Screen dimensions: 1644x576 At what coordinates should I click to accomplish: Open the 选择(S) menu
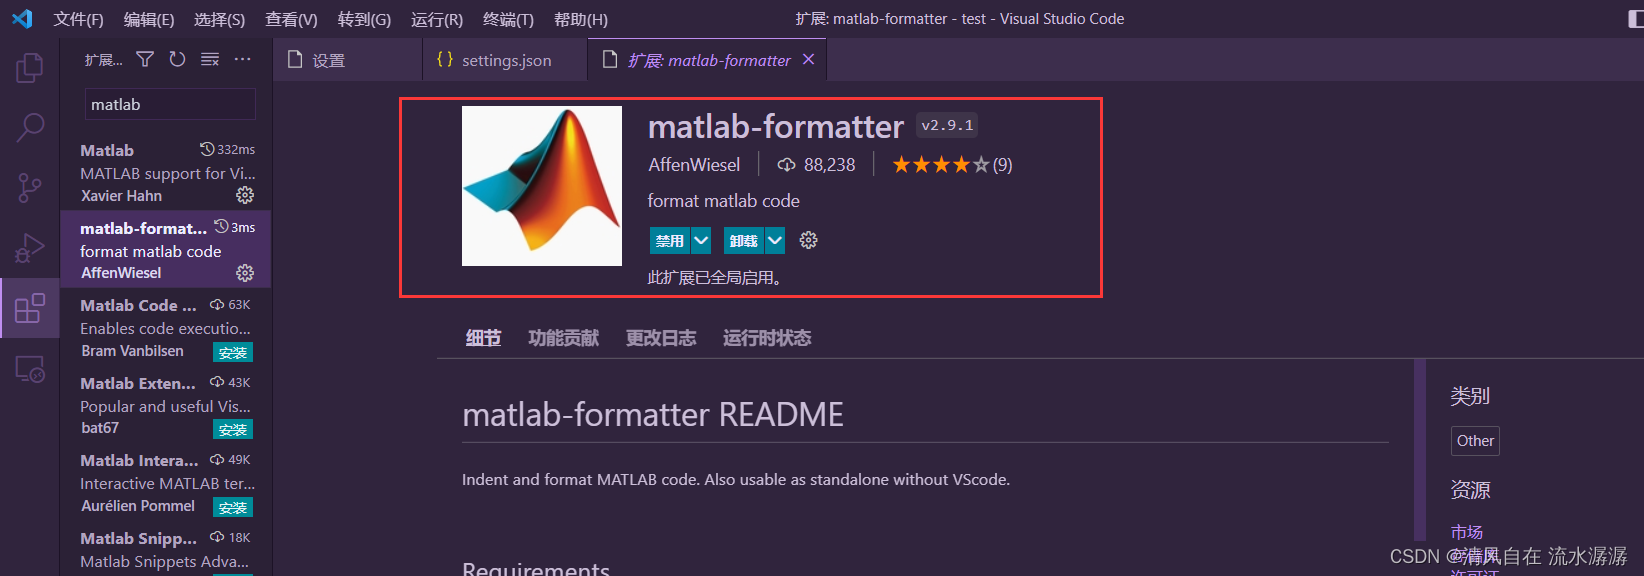click(219, 19)
